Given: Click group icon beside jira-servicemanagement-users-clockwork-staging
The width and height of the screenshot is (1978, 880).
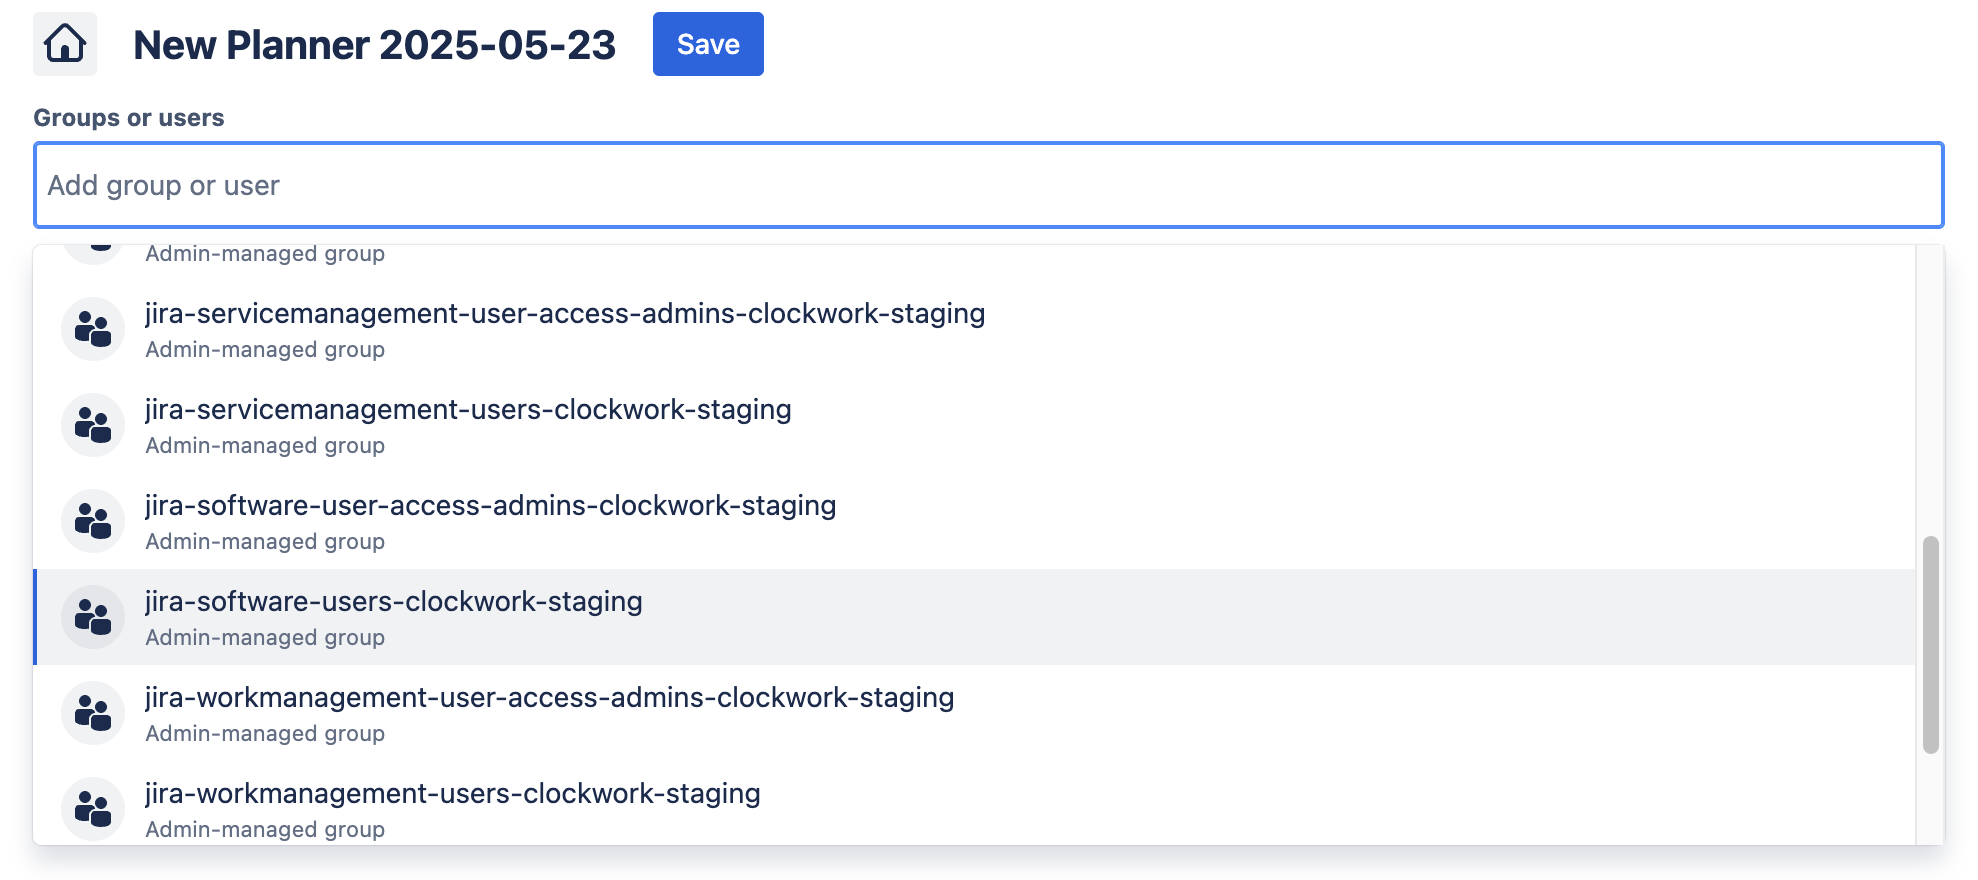Looking at the screenshot, I should 93,425.
